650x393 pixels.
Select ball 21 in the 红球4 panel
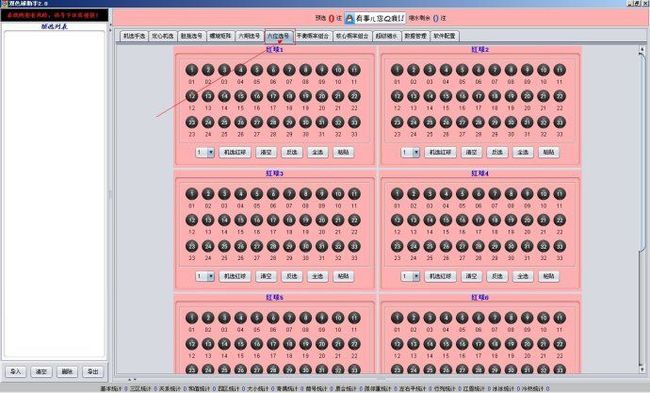543,220
